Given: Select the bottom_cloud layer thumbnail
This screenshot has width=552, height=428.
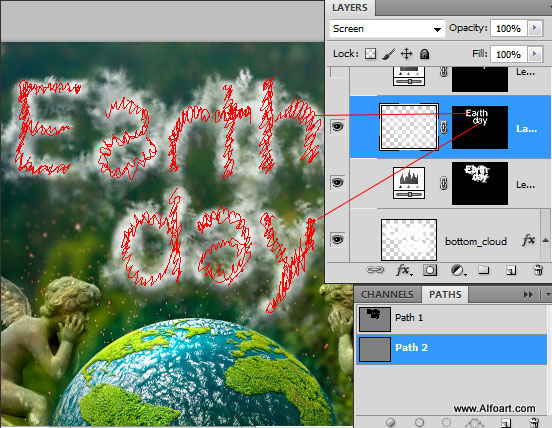Looking at the screenshot, I should pos(409,240).
